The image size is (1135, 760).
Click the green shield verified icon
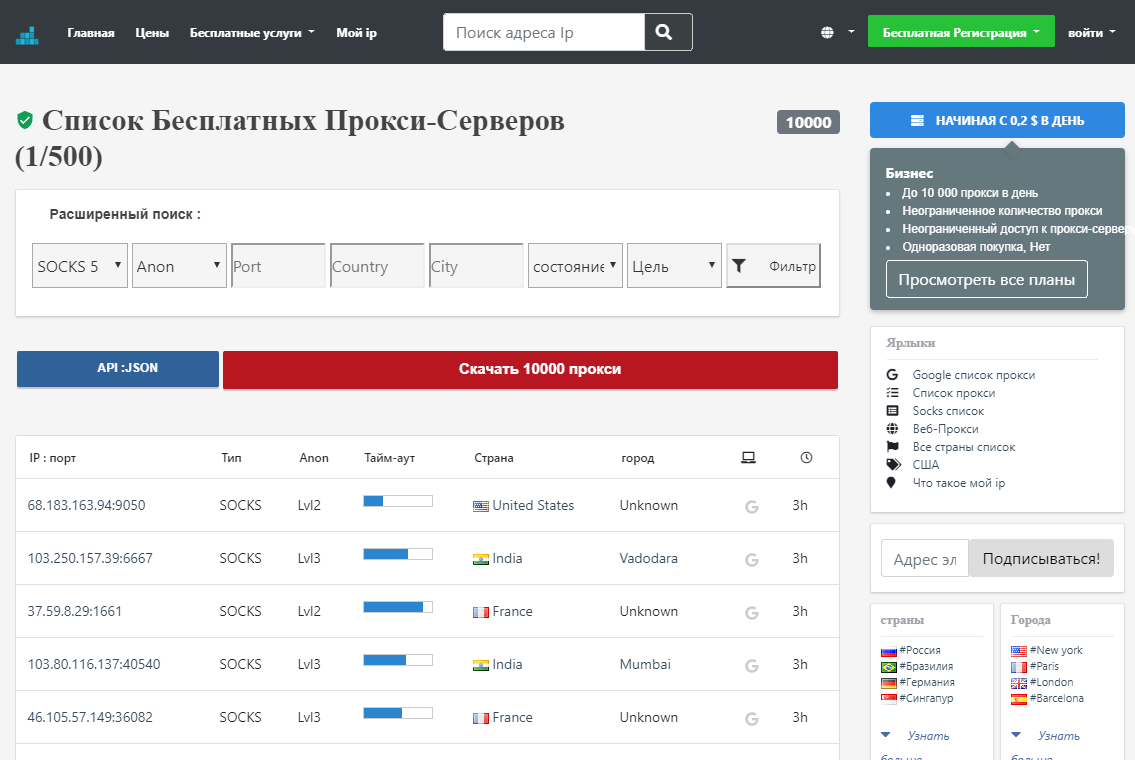point(25,120)
